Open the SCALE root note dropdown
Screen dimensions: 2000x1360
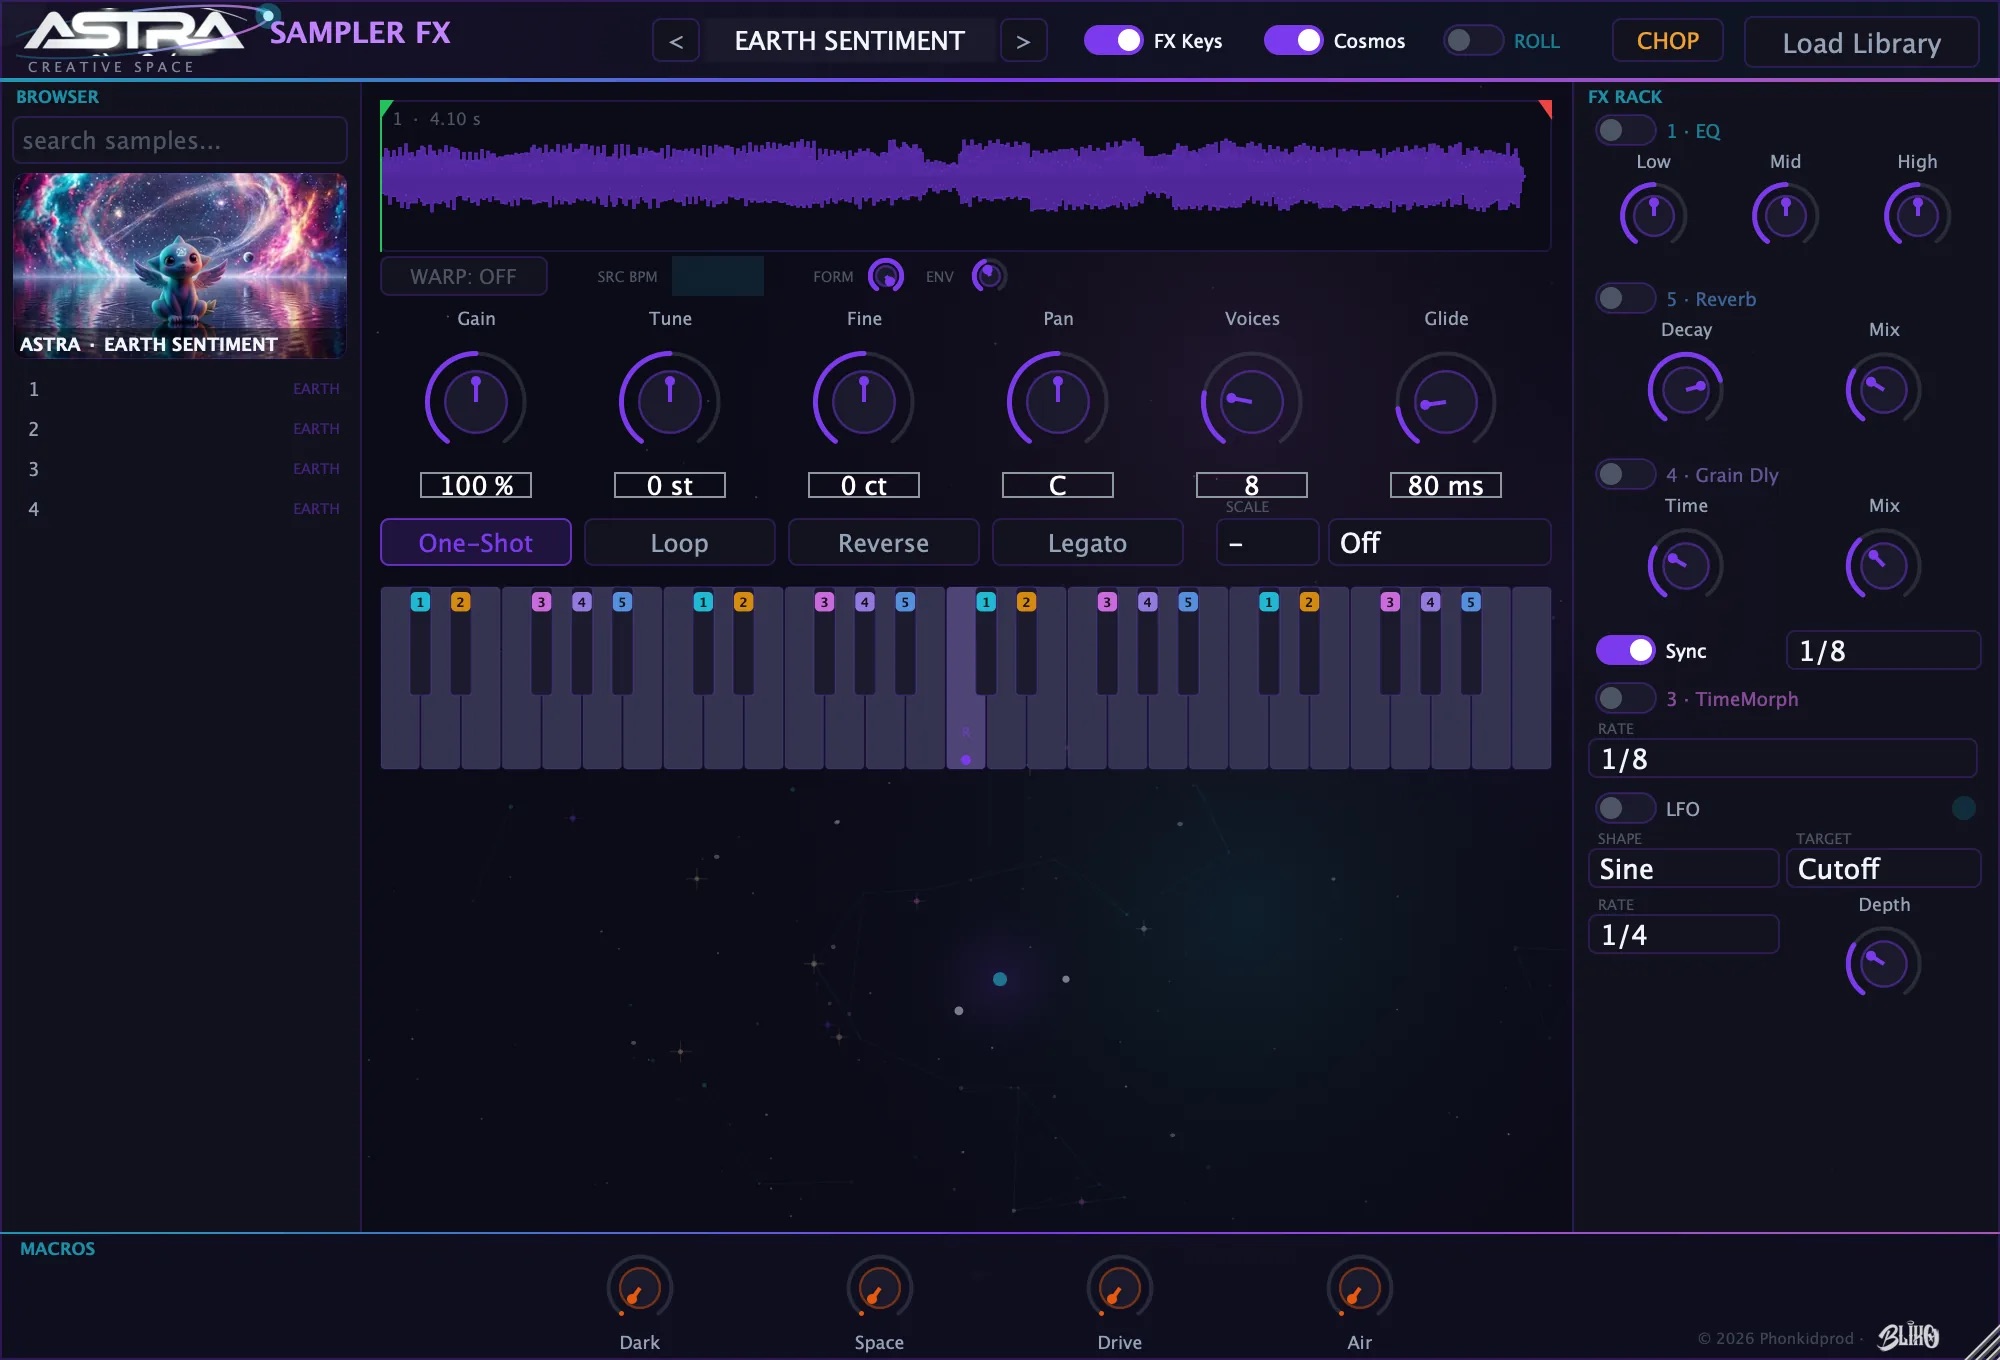[1267, 542]
